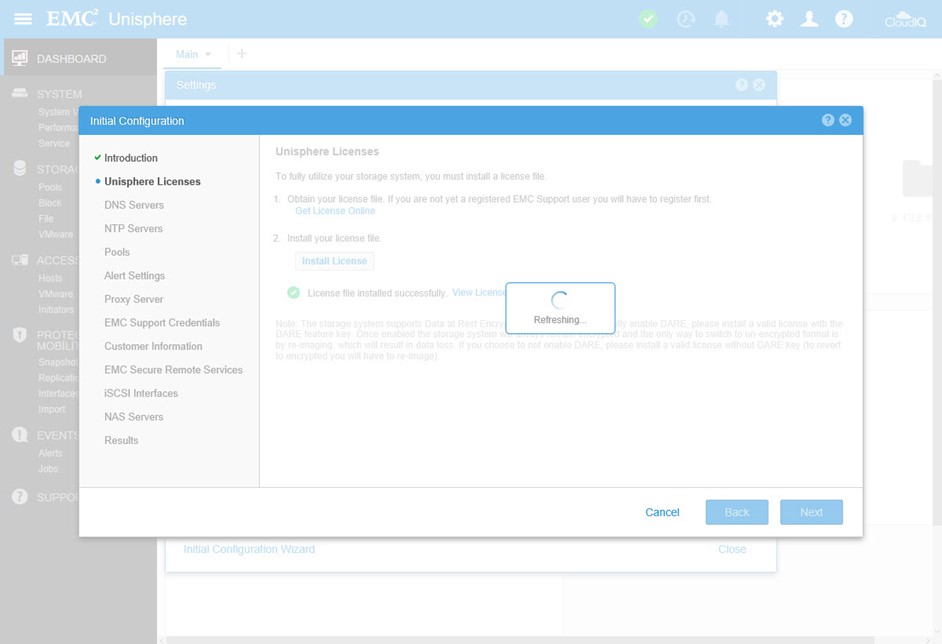Check the system health status icon
The height and width of the screenshot is (644, 942).
tap(648, 19)
